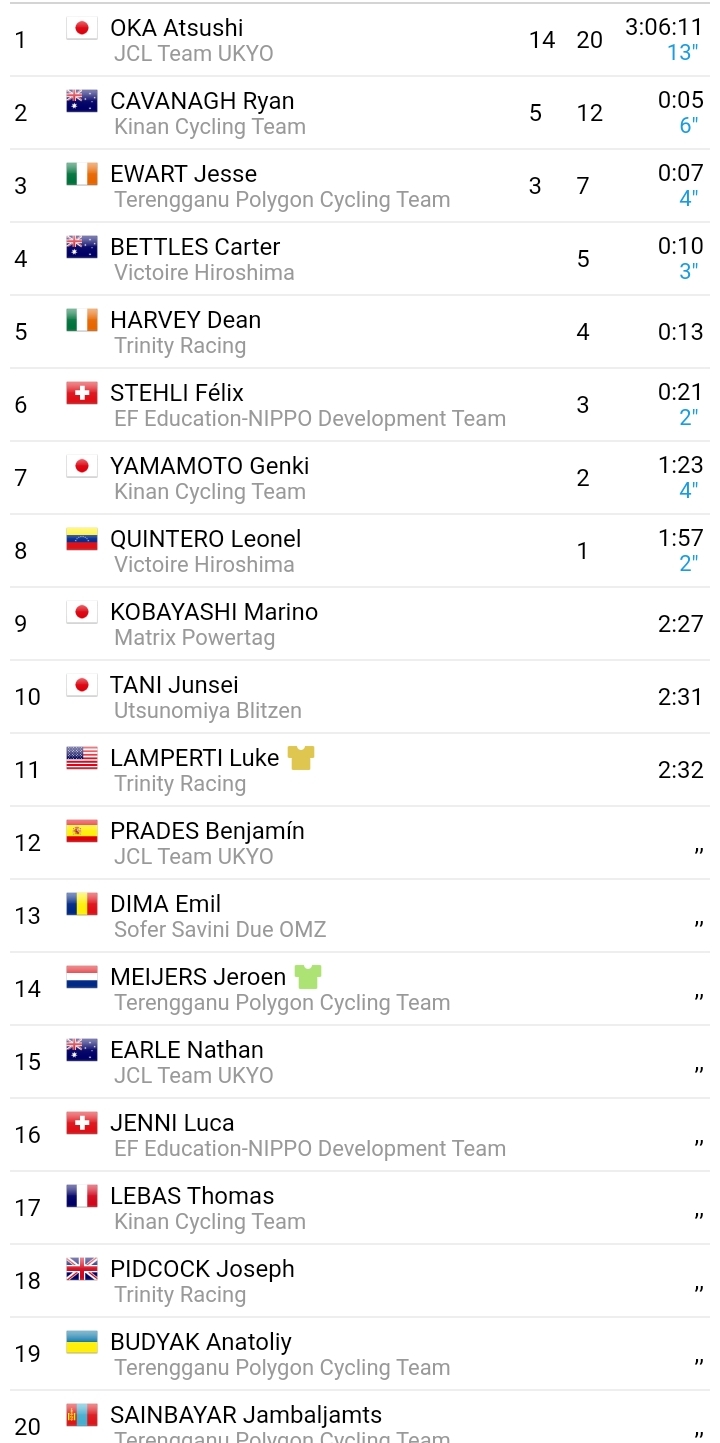Open the Utsunomiya Blitzen team link
This screenshot has width=720, height=1443.
[207, 711]
